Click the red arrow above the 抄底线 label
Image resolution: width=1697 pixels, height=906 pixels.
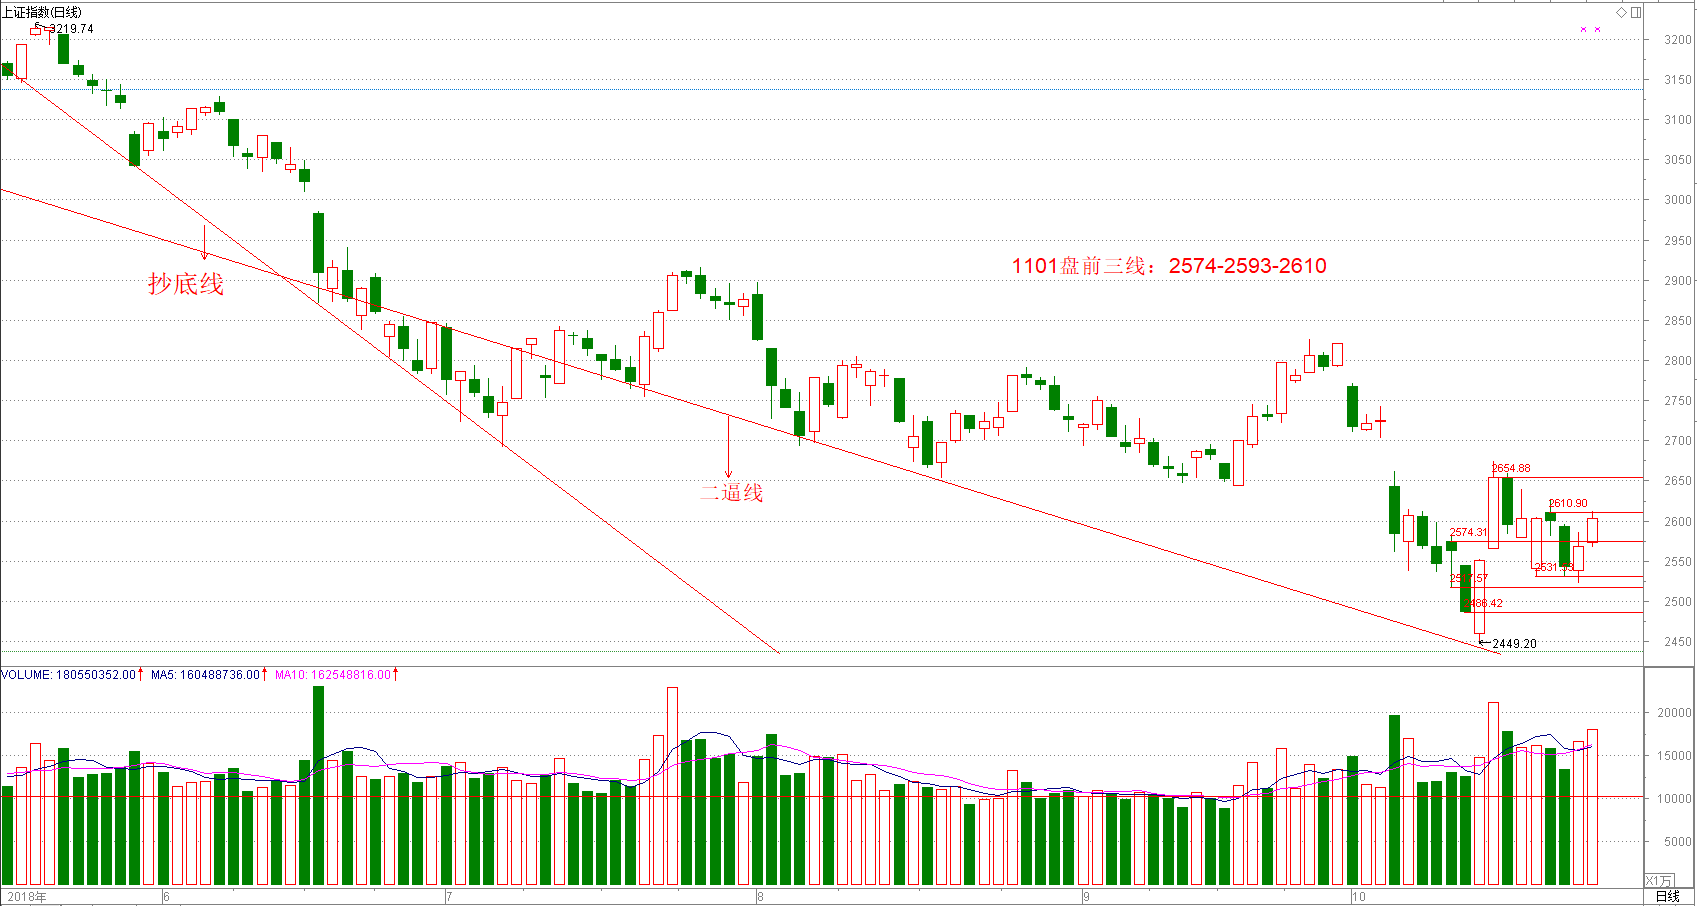click(x=205, y=243)
